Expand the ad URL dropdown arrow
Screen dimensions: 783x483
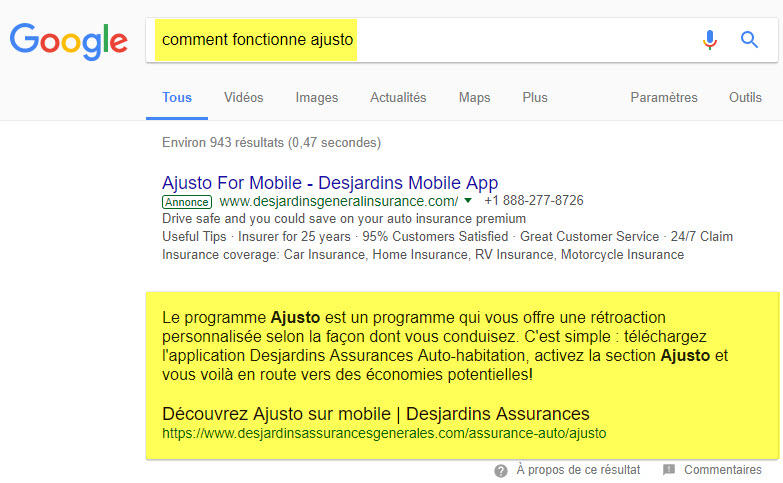tap(468, 201)
